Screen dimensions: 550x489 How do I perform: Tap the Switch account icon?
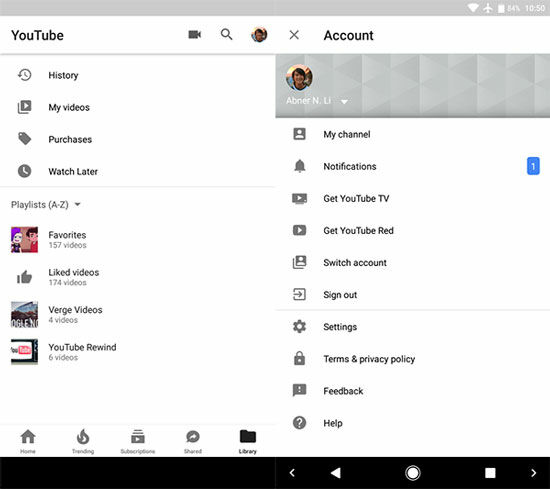(x=299, y=262)
